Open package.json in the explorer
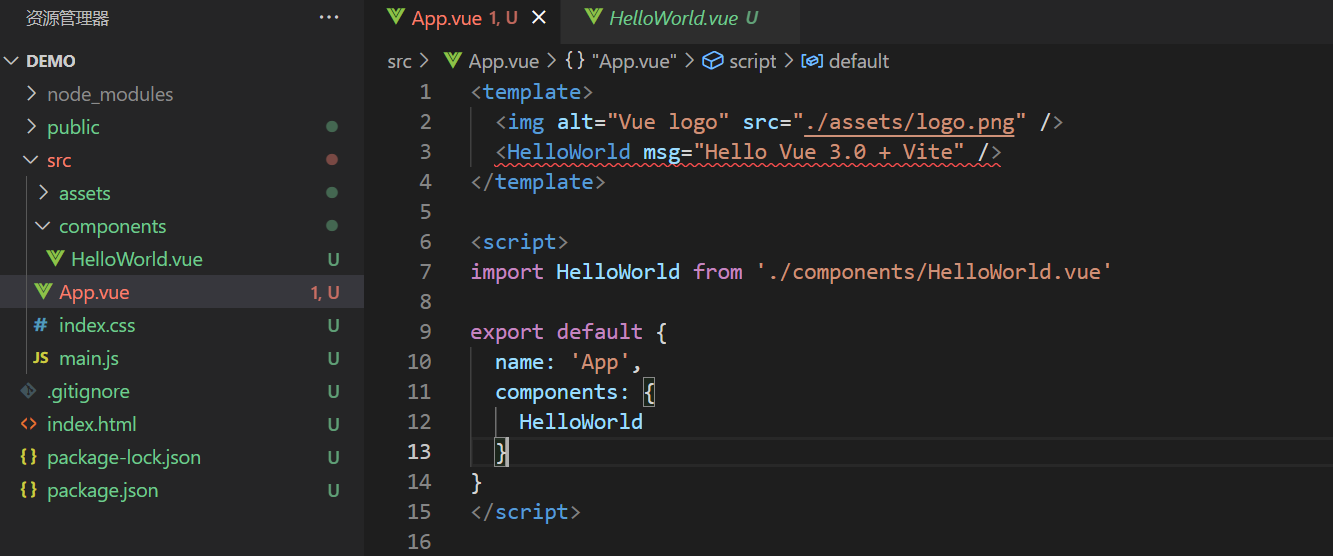 (103, 490)
